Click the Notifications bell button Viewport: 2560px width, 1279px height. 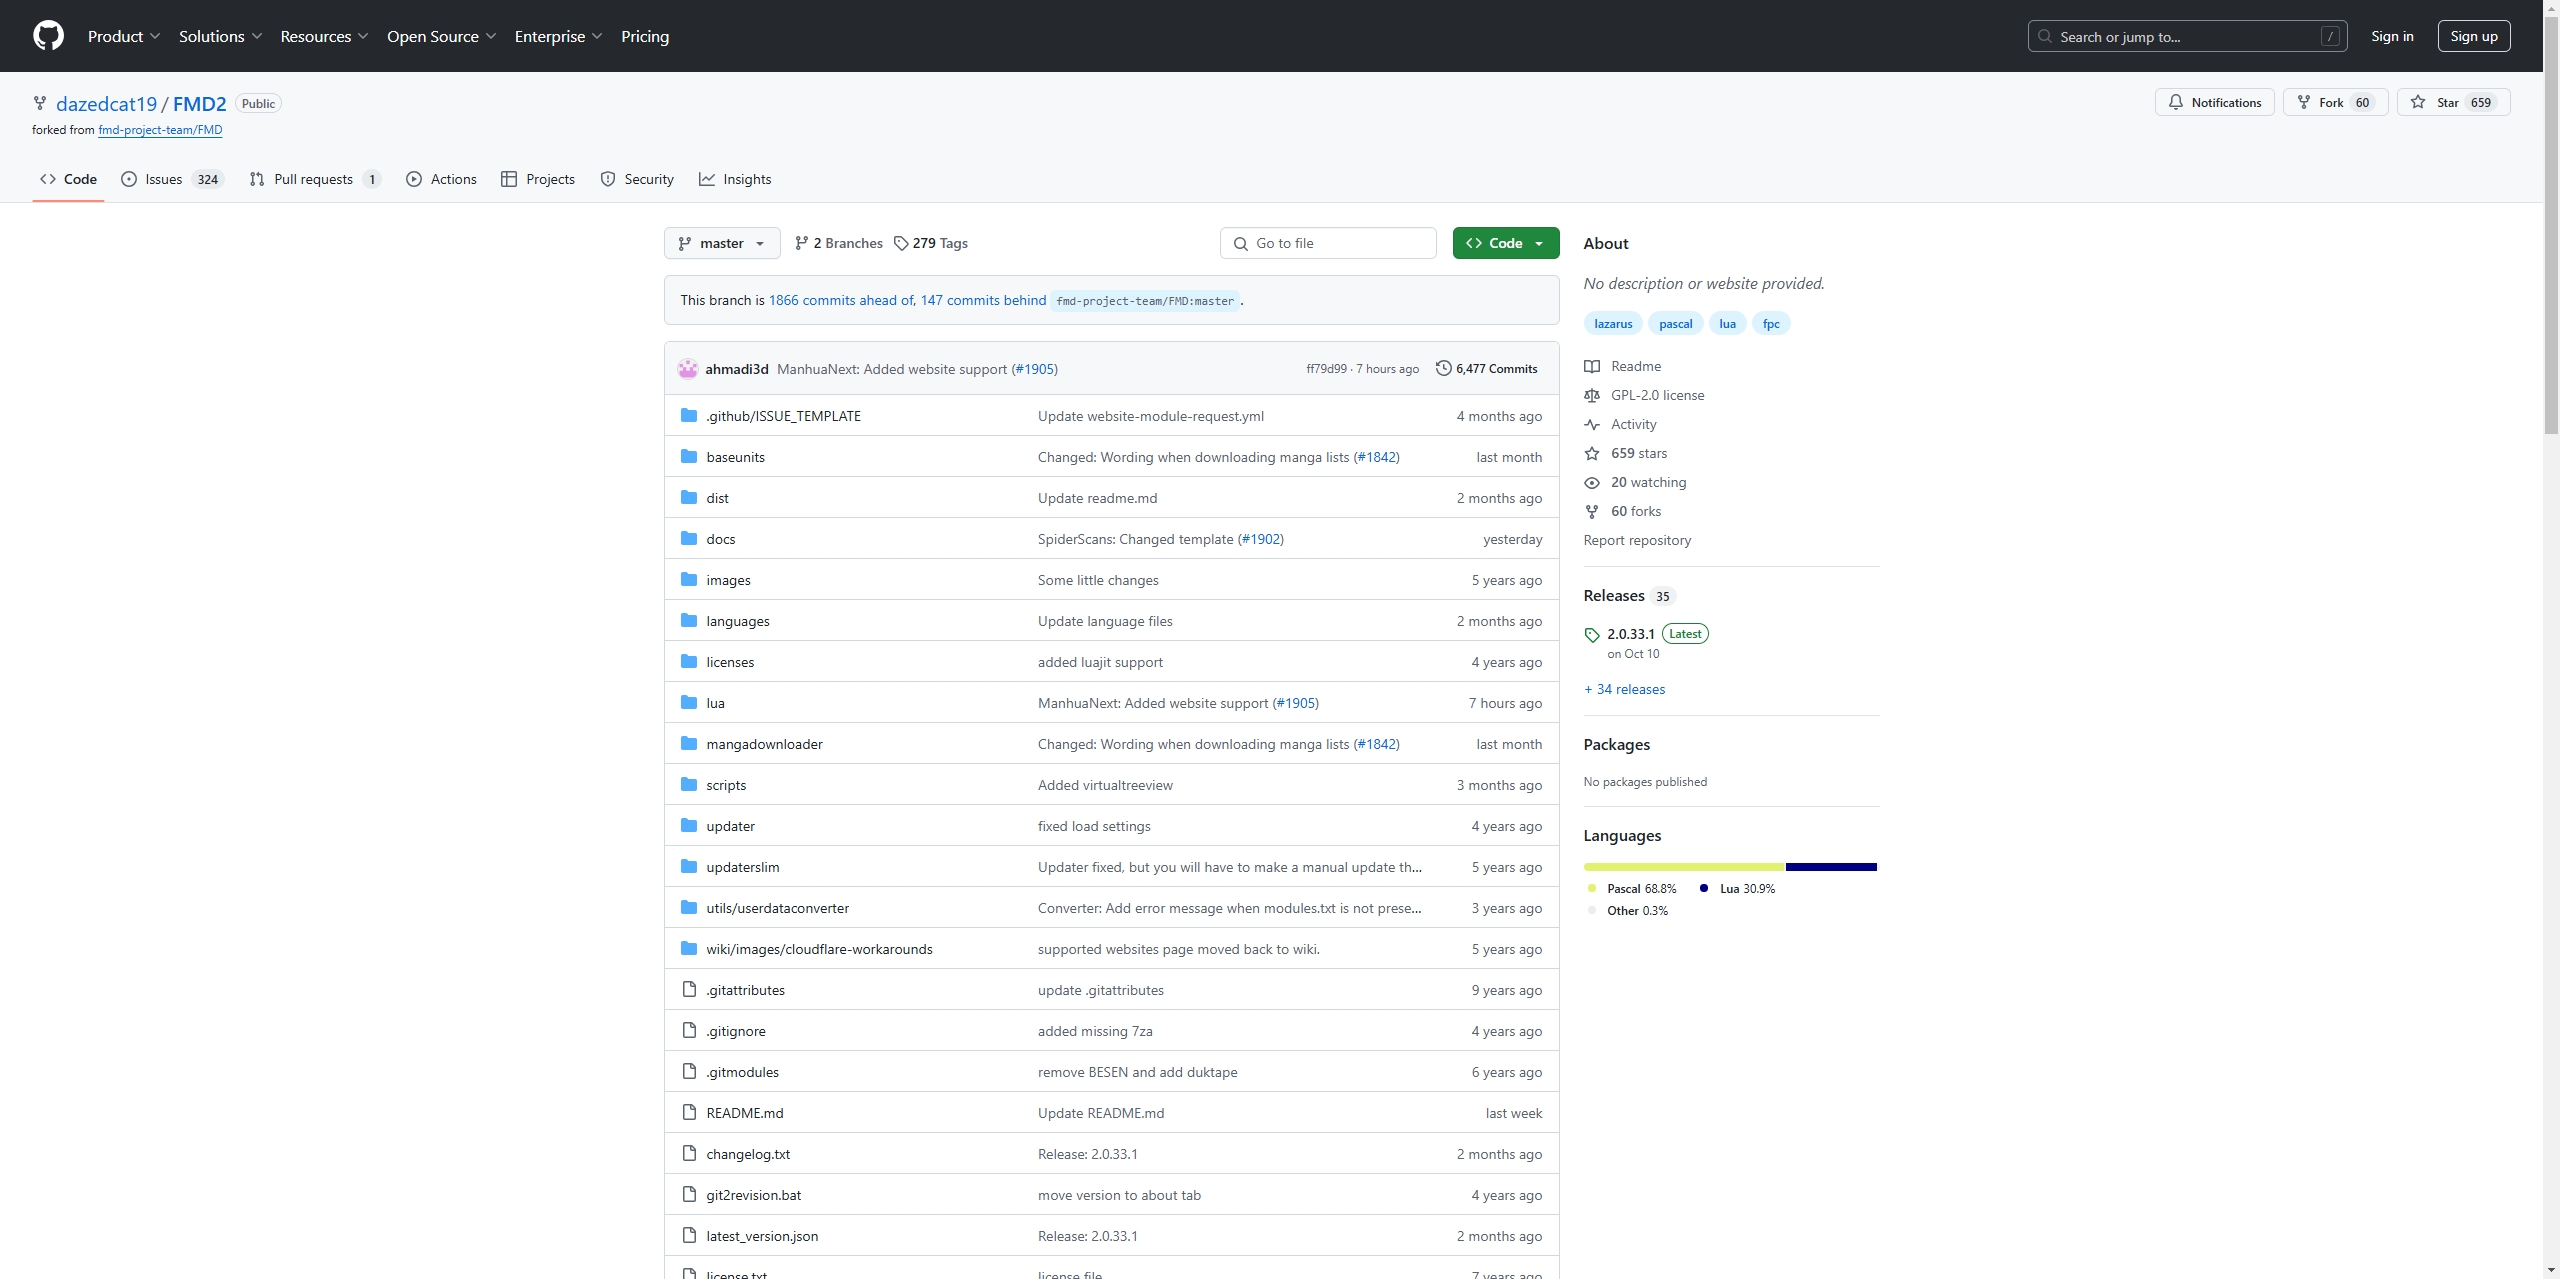(2214, 102)
